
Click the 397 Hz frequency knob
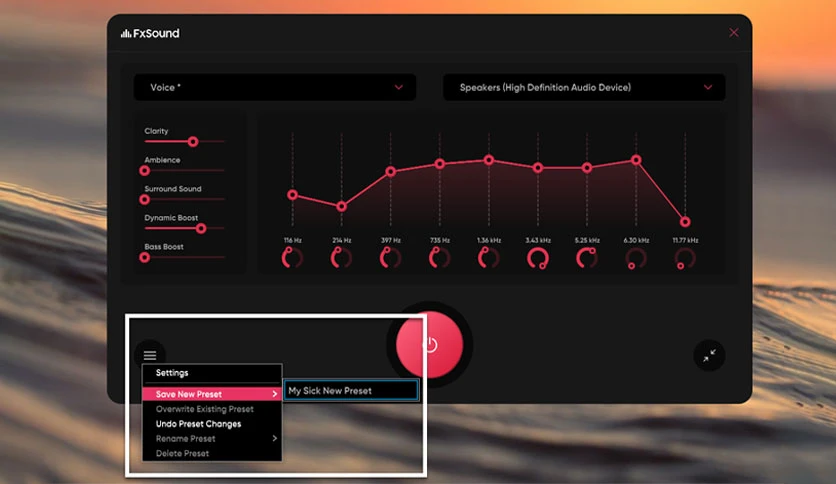(390, 258)
